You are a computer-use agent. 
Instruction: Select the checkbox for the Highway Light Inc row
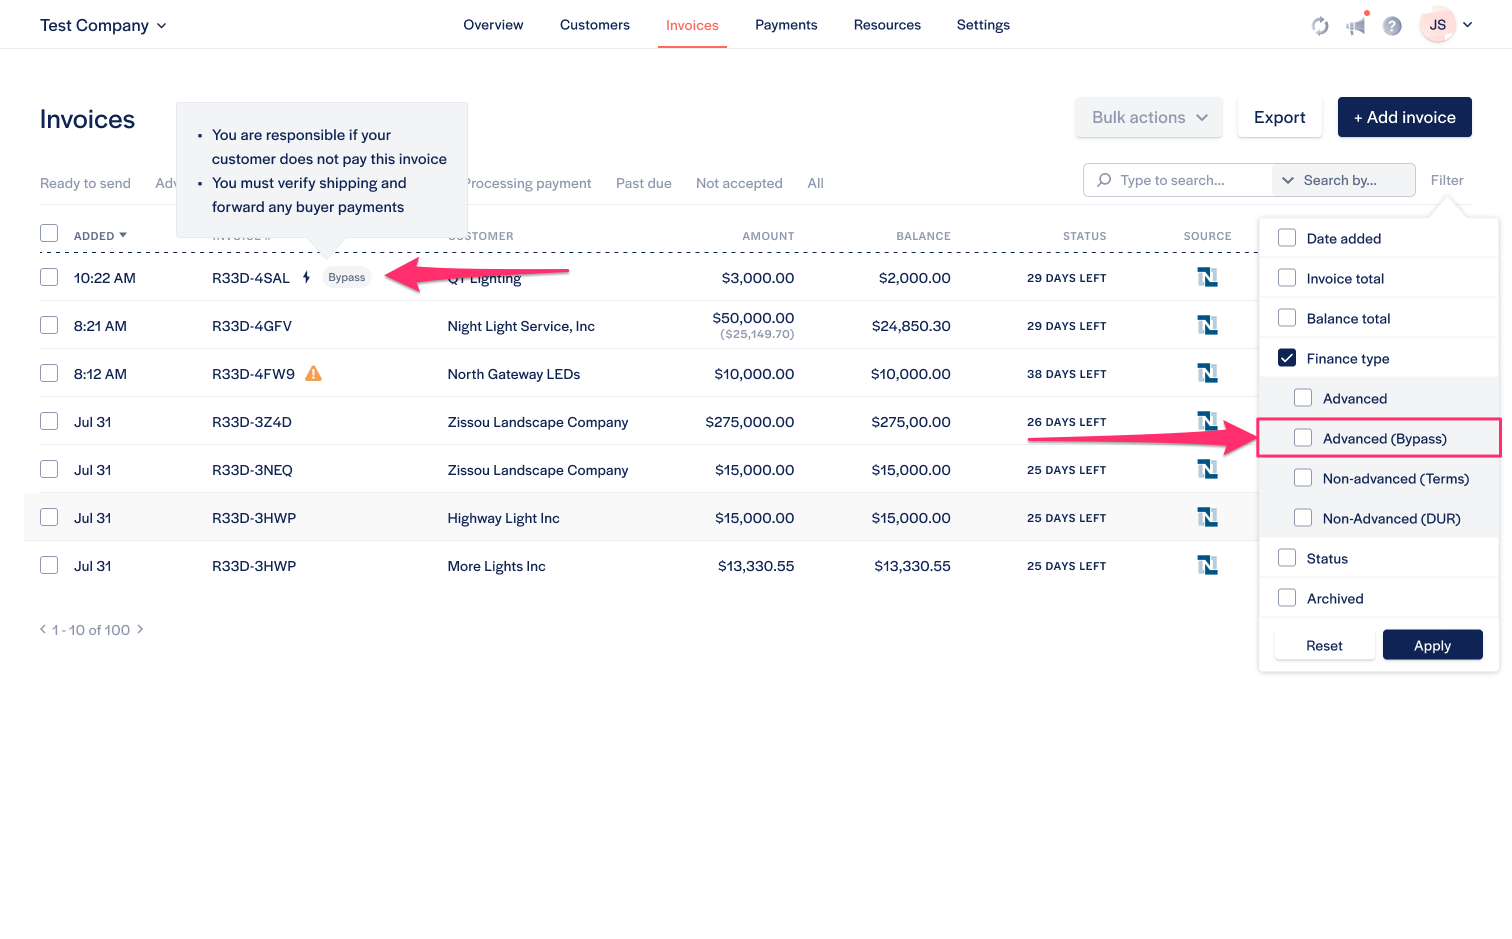49,517
